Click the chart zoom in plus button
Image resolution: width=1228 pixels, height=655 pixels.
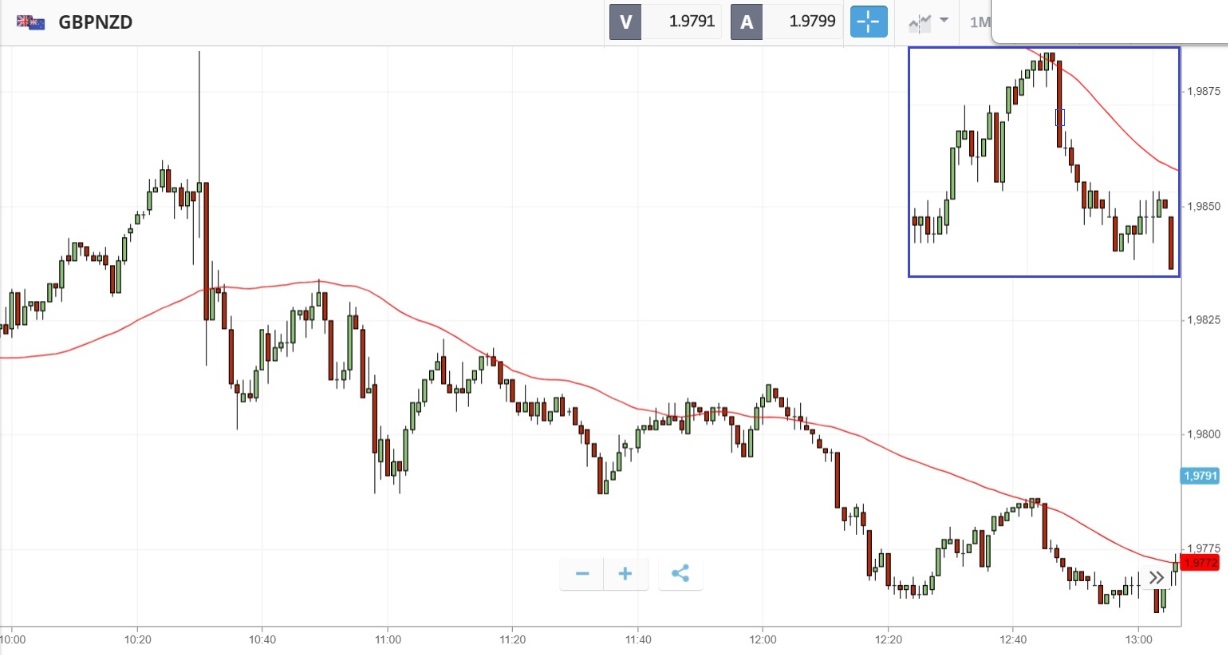(626, 574)
